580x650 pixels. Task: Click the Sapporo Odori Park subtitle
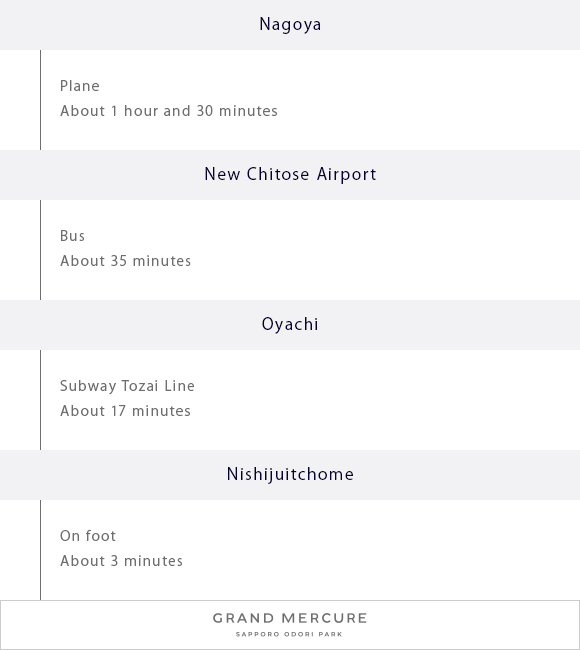click(x=289, y=634)
